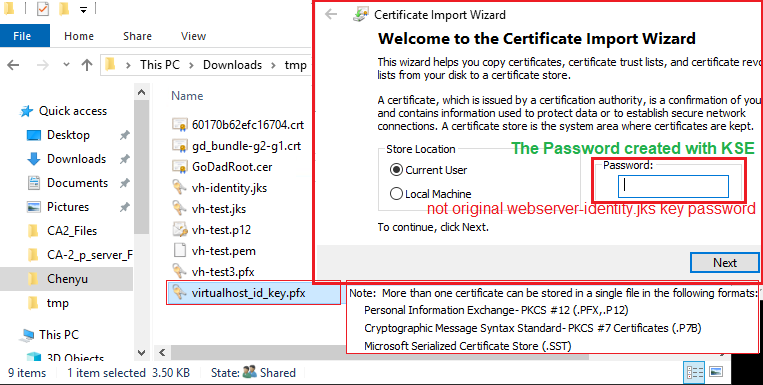Open CA-2_p_server_F folder in navigation pane
The width and height of the screenshot is (763, 385).
(x=90, y=255)
